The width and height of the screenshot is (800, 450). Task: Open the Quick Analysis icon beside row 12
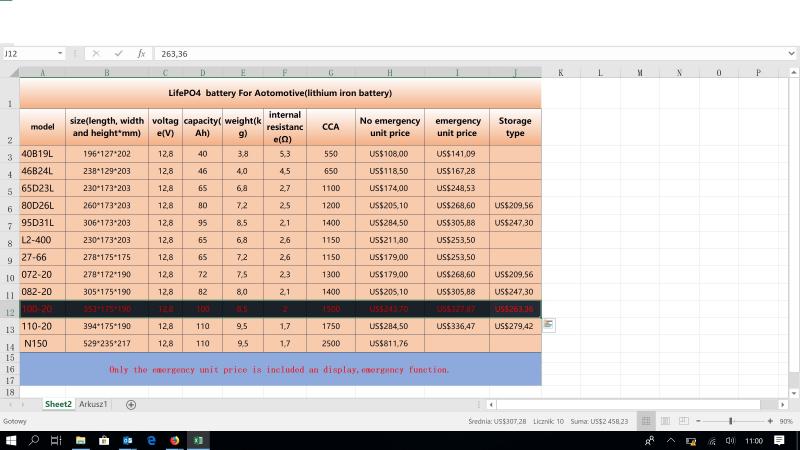point(549,325)
